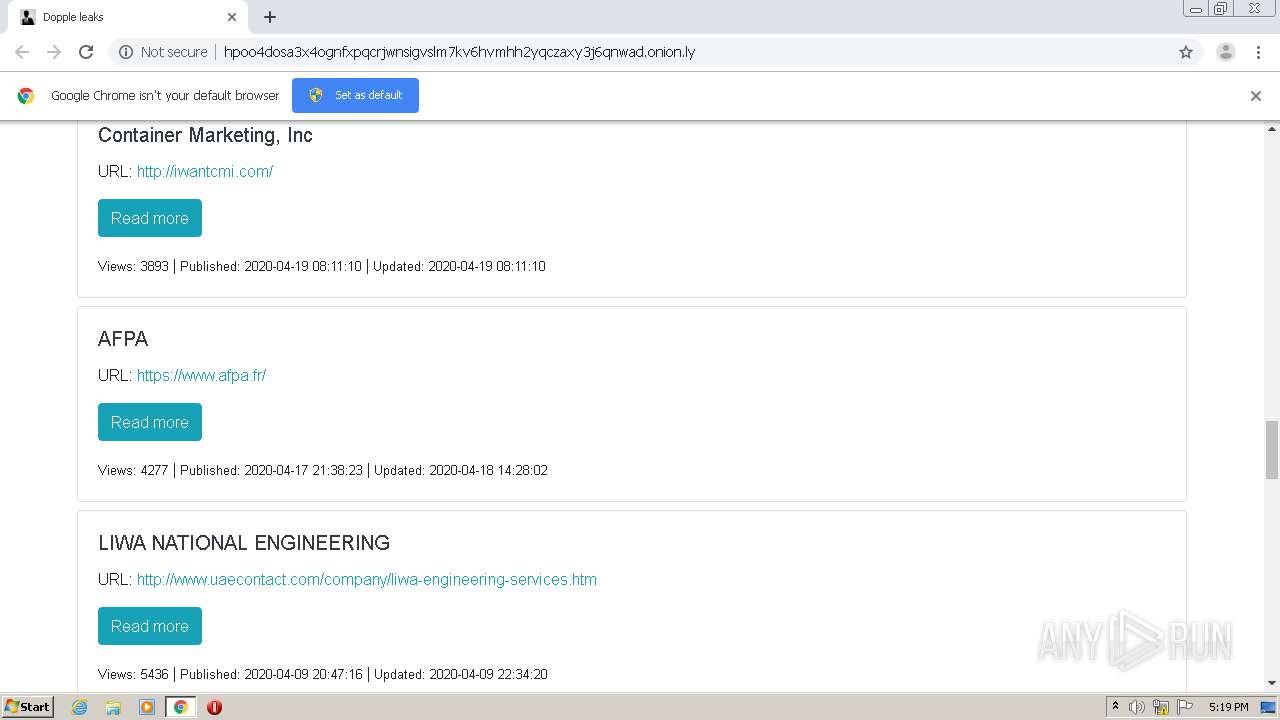
Task: Click the Views: 5436 stats line
Action: coord(323,674)
